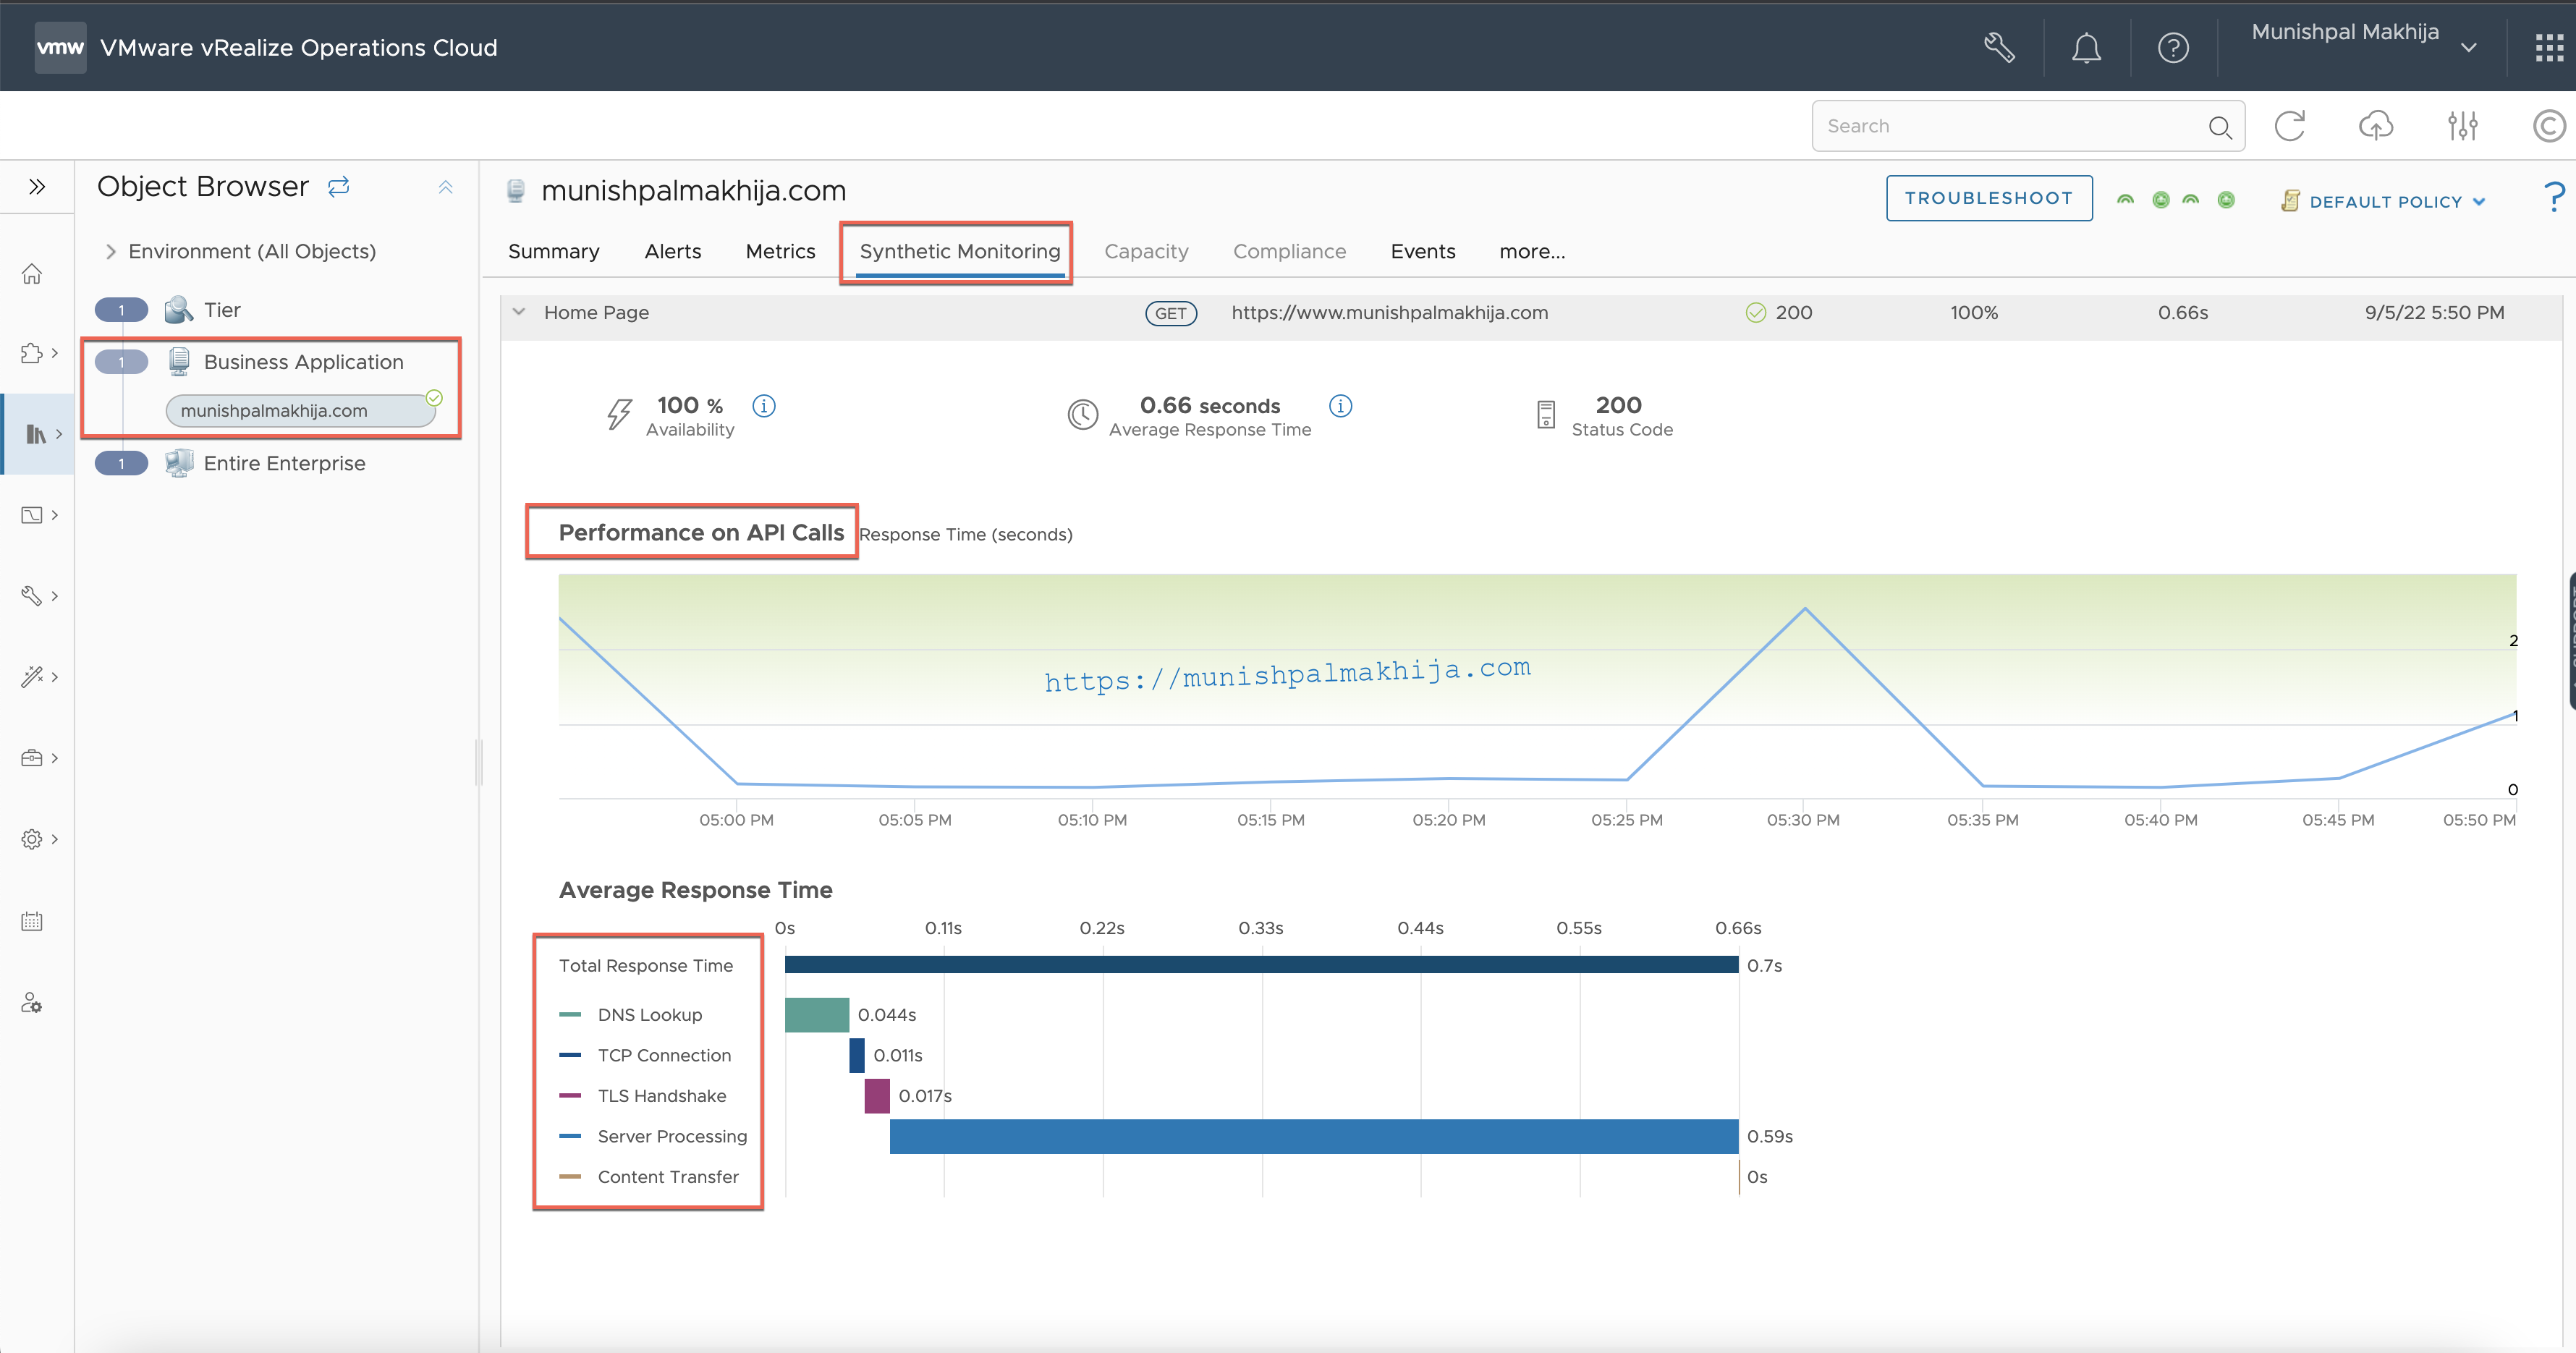
Task: Open the magic wand optimize sidebar icon
Action: tap(32, 677)
